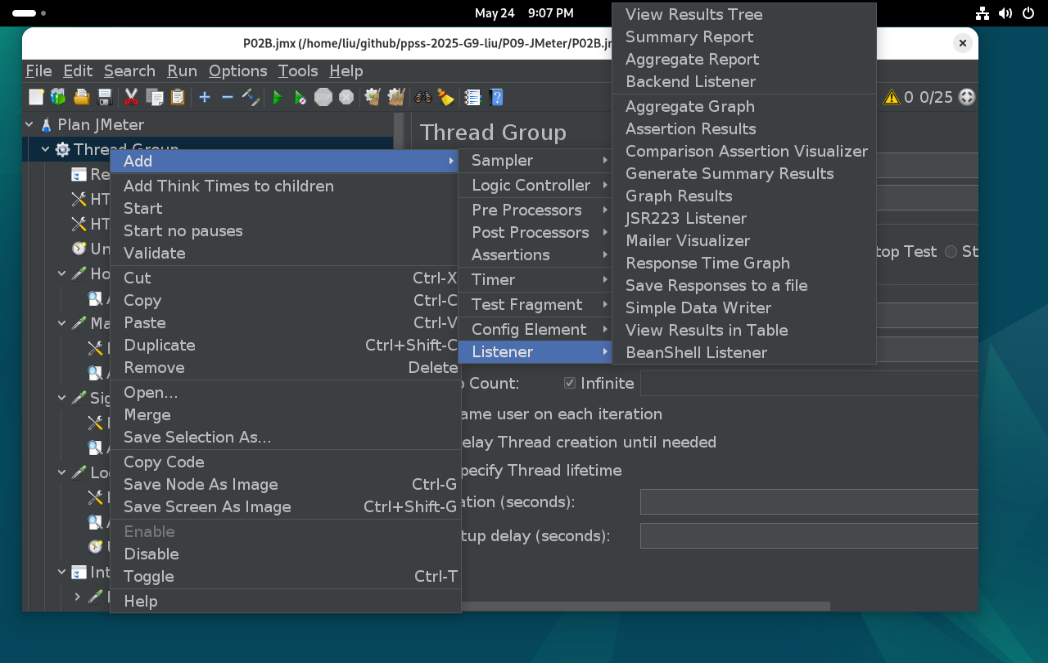Toggle the Infinite loop count checkbox
Screen dimensions: 1048x663
(569, 383)
